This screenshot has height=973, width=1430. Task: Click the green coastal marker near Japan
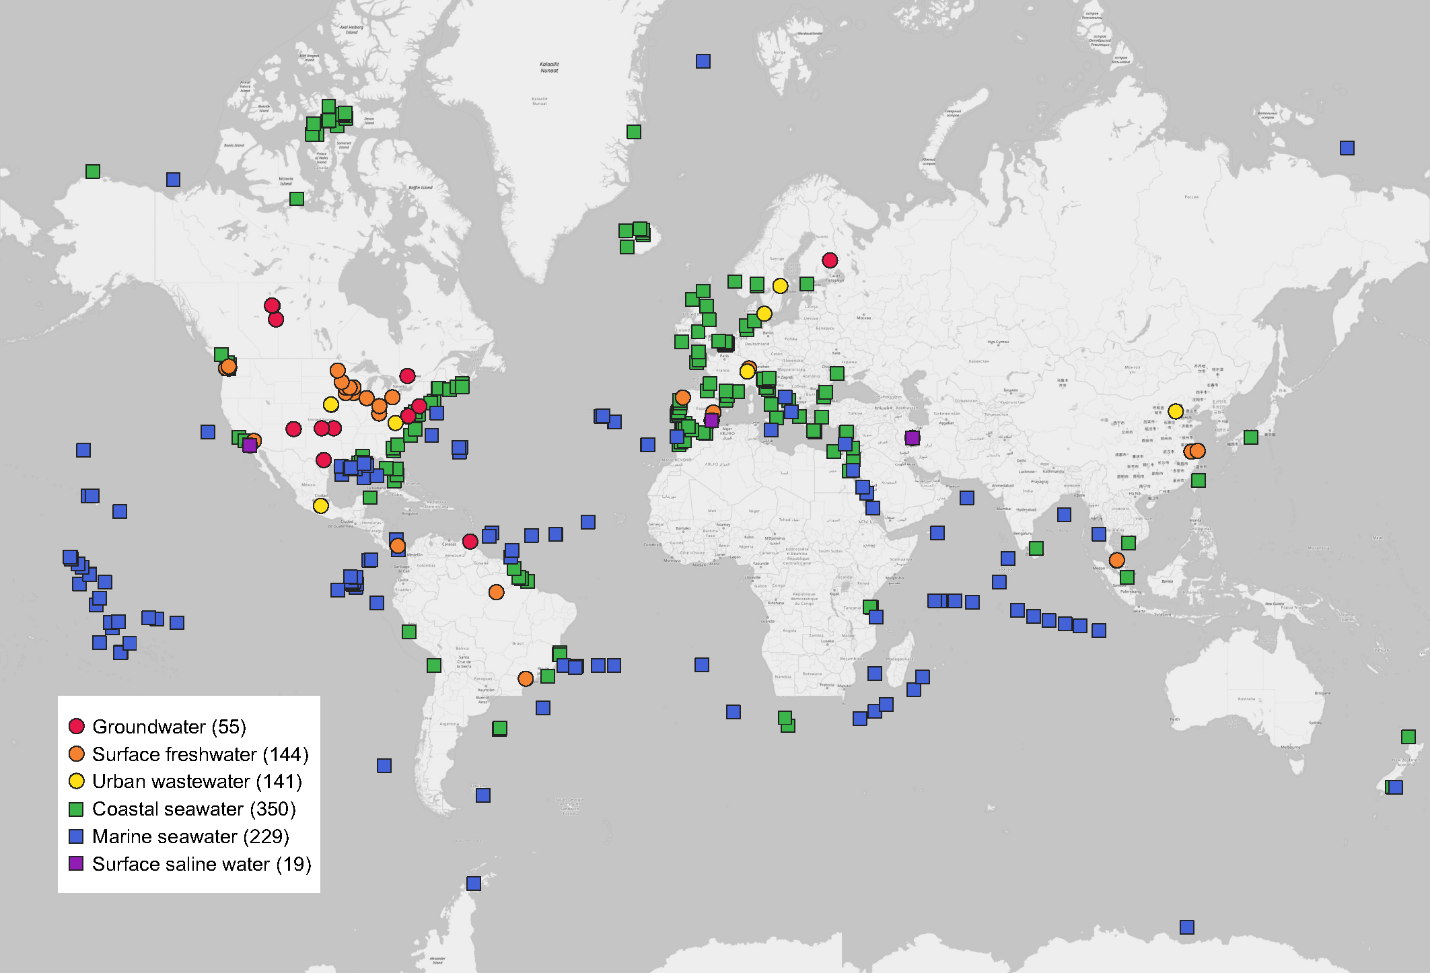click(1250, 437)
